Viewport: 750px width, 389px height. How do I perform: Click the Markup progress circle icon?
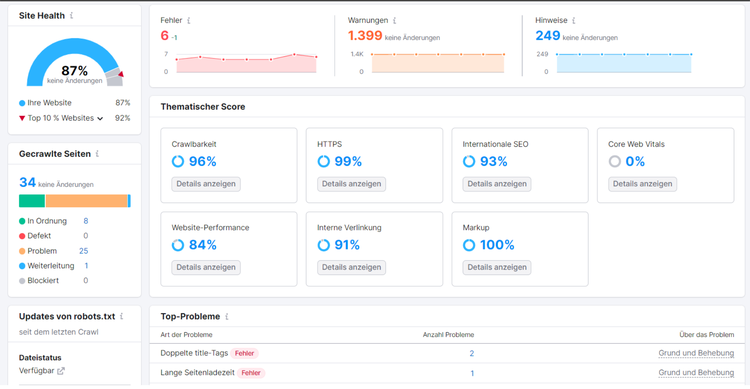(469, 245)
